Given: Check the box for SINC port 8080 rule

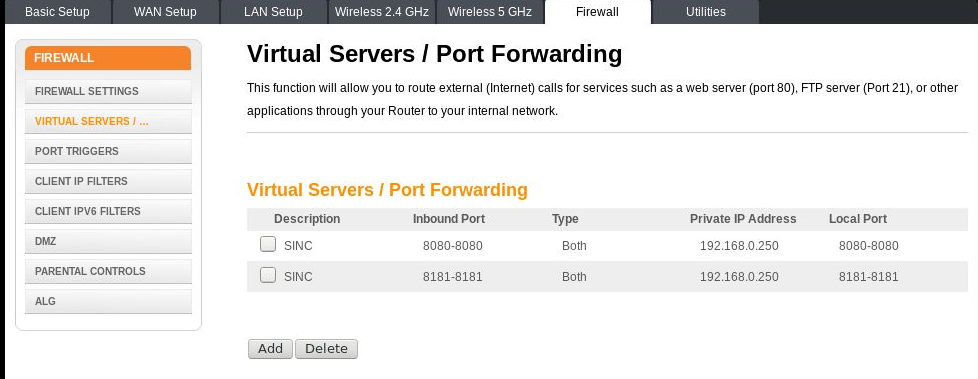Looking at the screenshot, I should click(268, 244).
